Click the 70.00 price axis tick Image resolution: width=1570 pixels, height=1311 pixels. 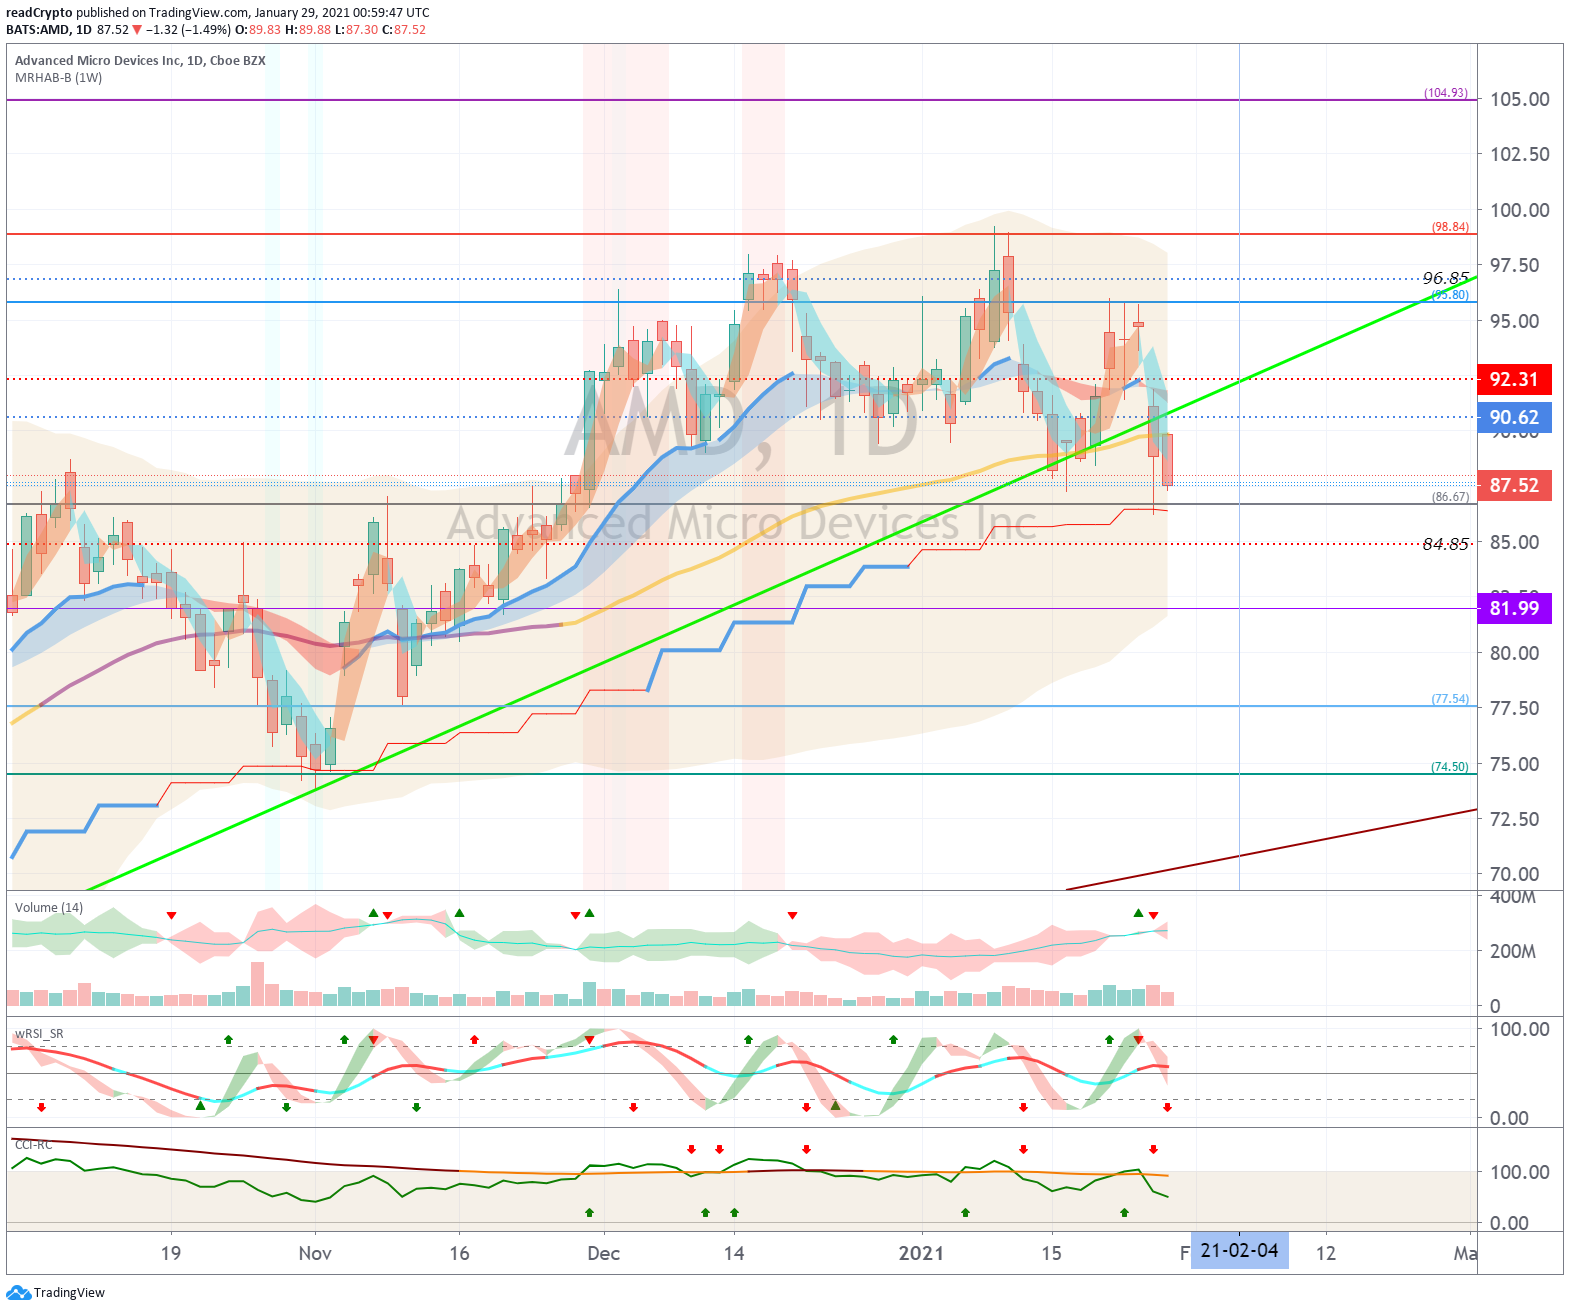pyautogui.click(x=1514, y=874)
